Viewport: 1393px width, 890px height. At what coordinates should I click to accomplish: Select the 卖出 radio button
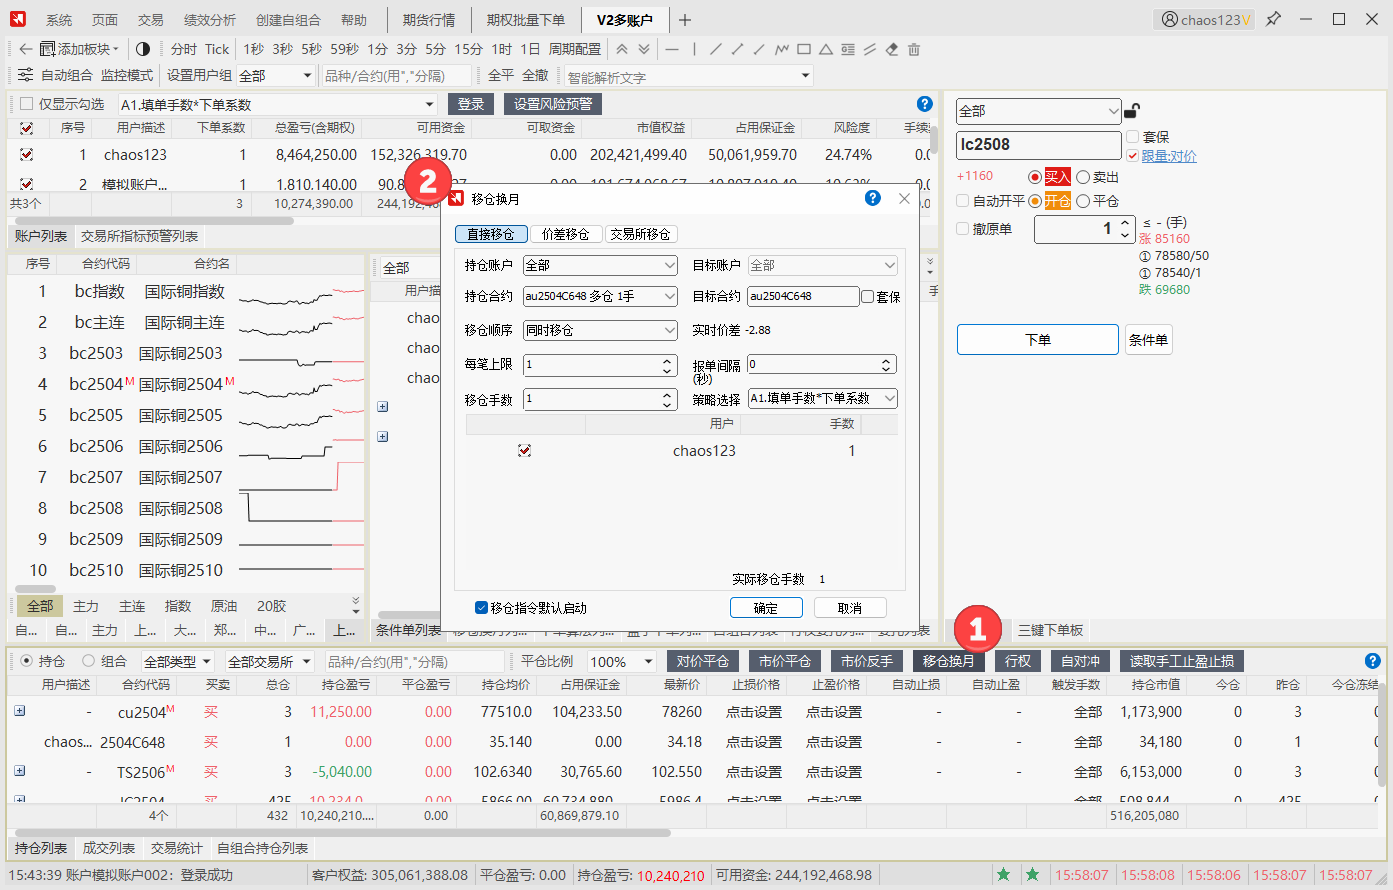click(1083, 177)
